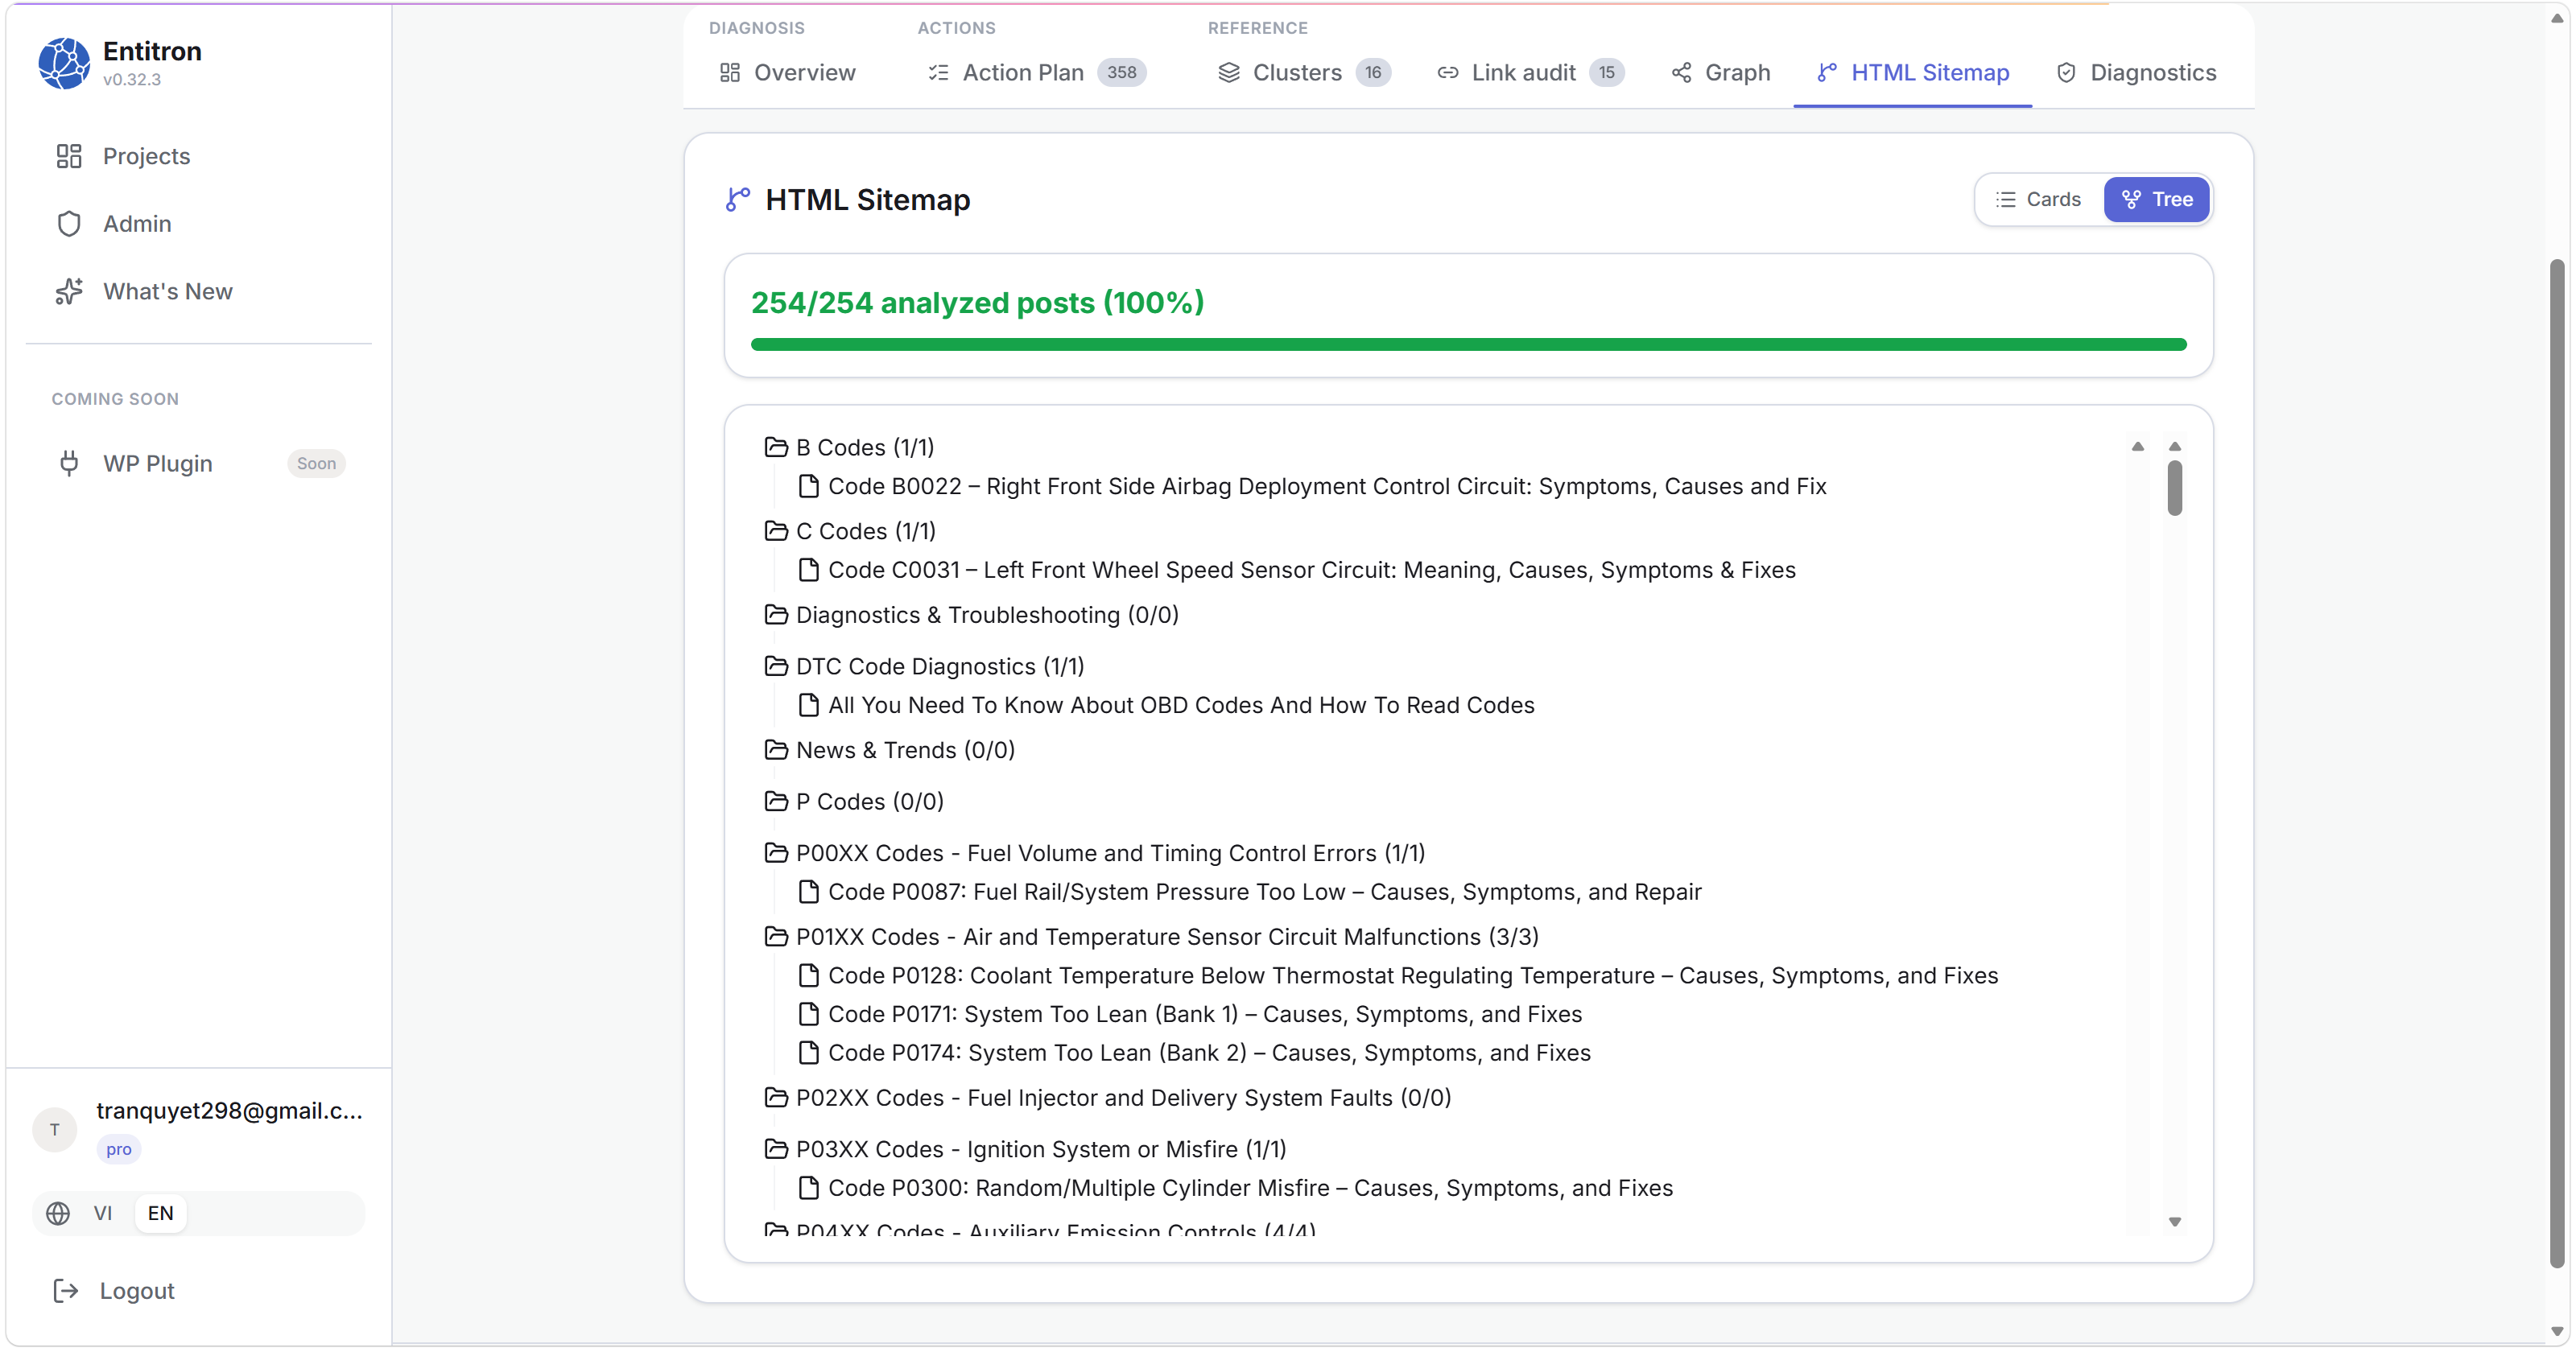Click the file icon beside Code P0171

tap(809, 1014)
